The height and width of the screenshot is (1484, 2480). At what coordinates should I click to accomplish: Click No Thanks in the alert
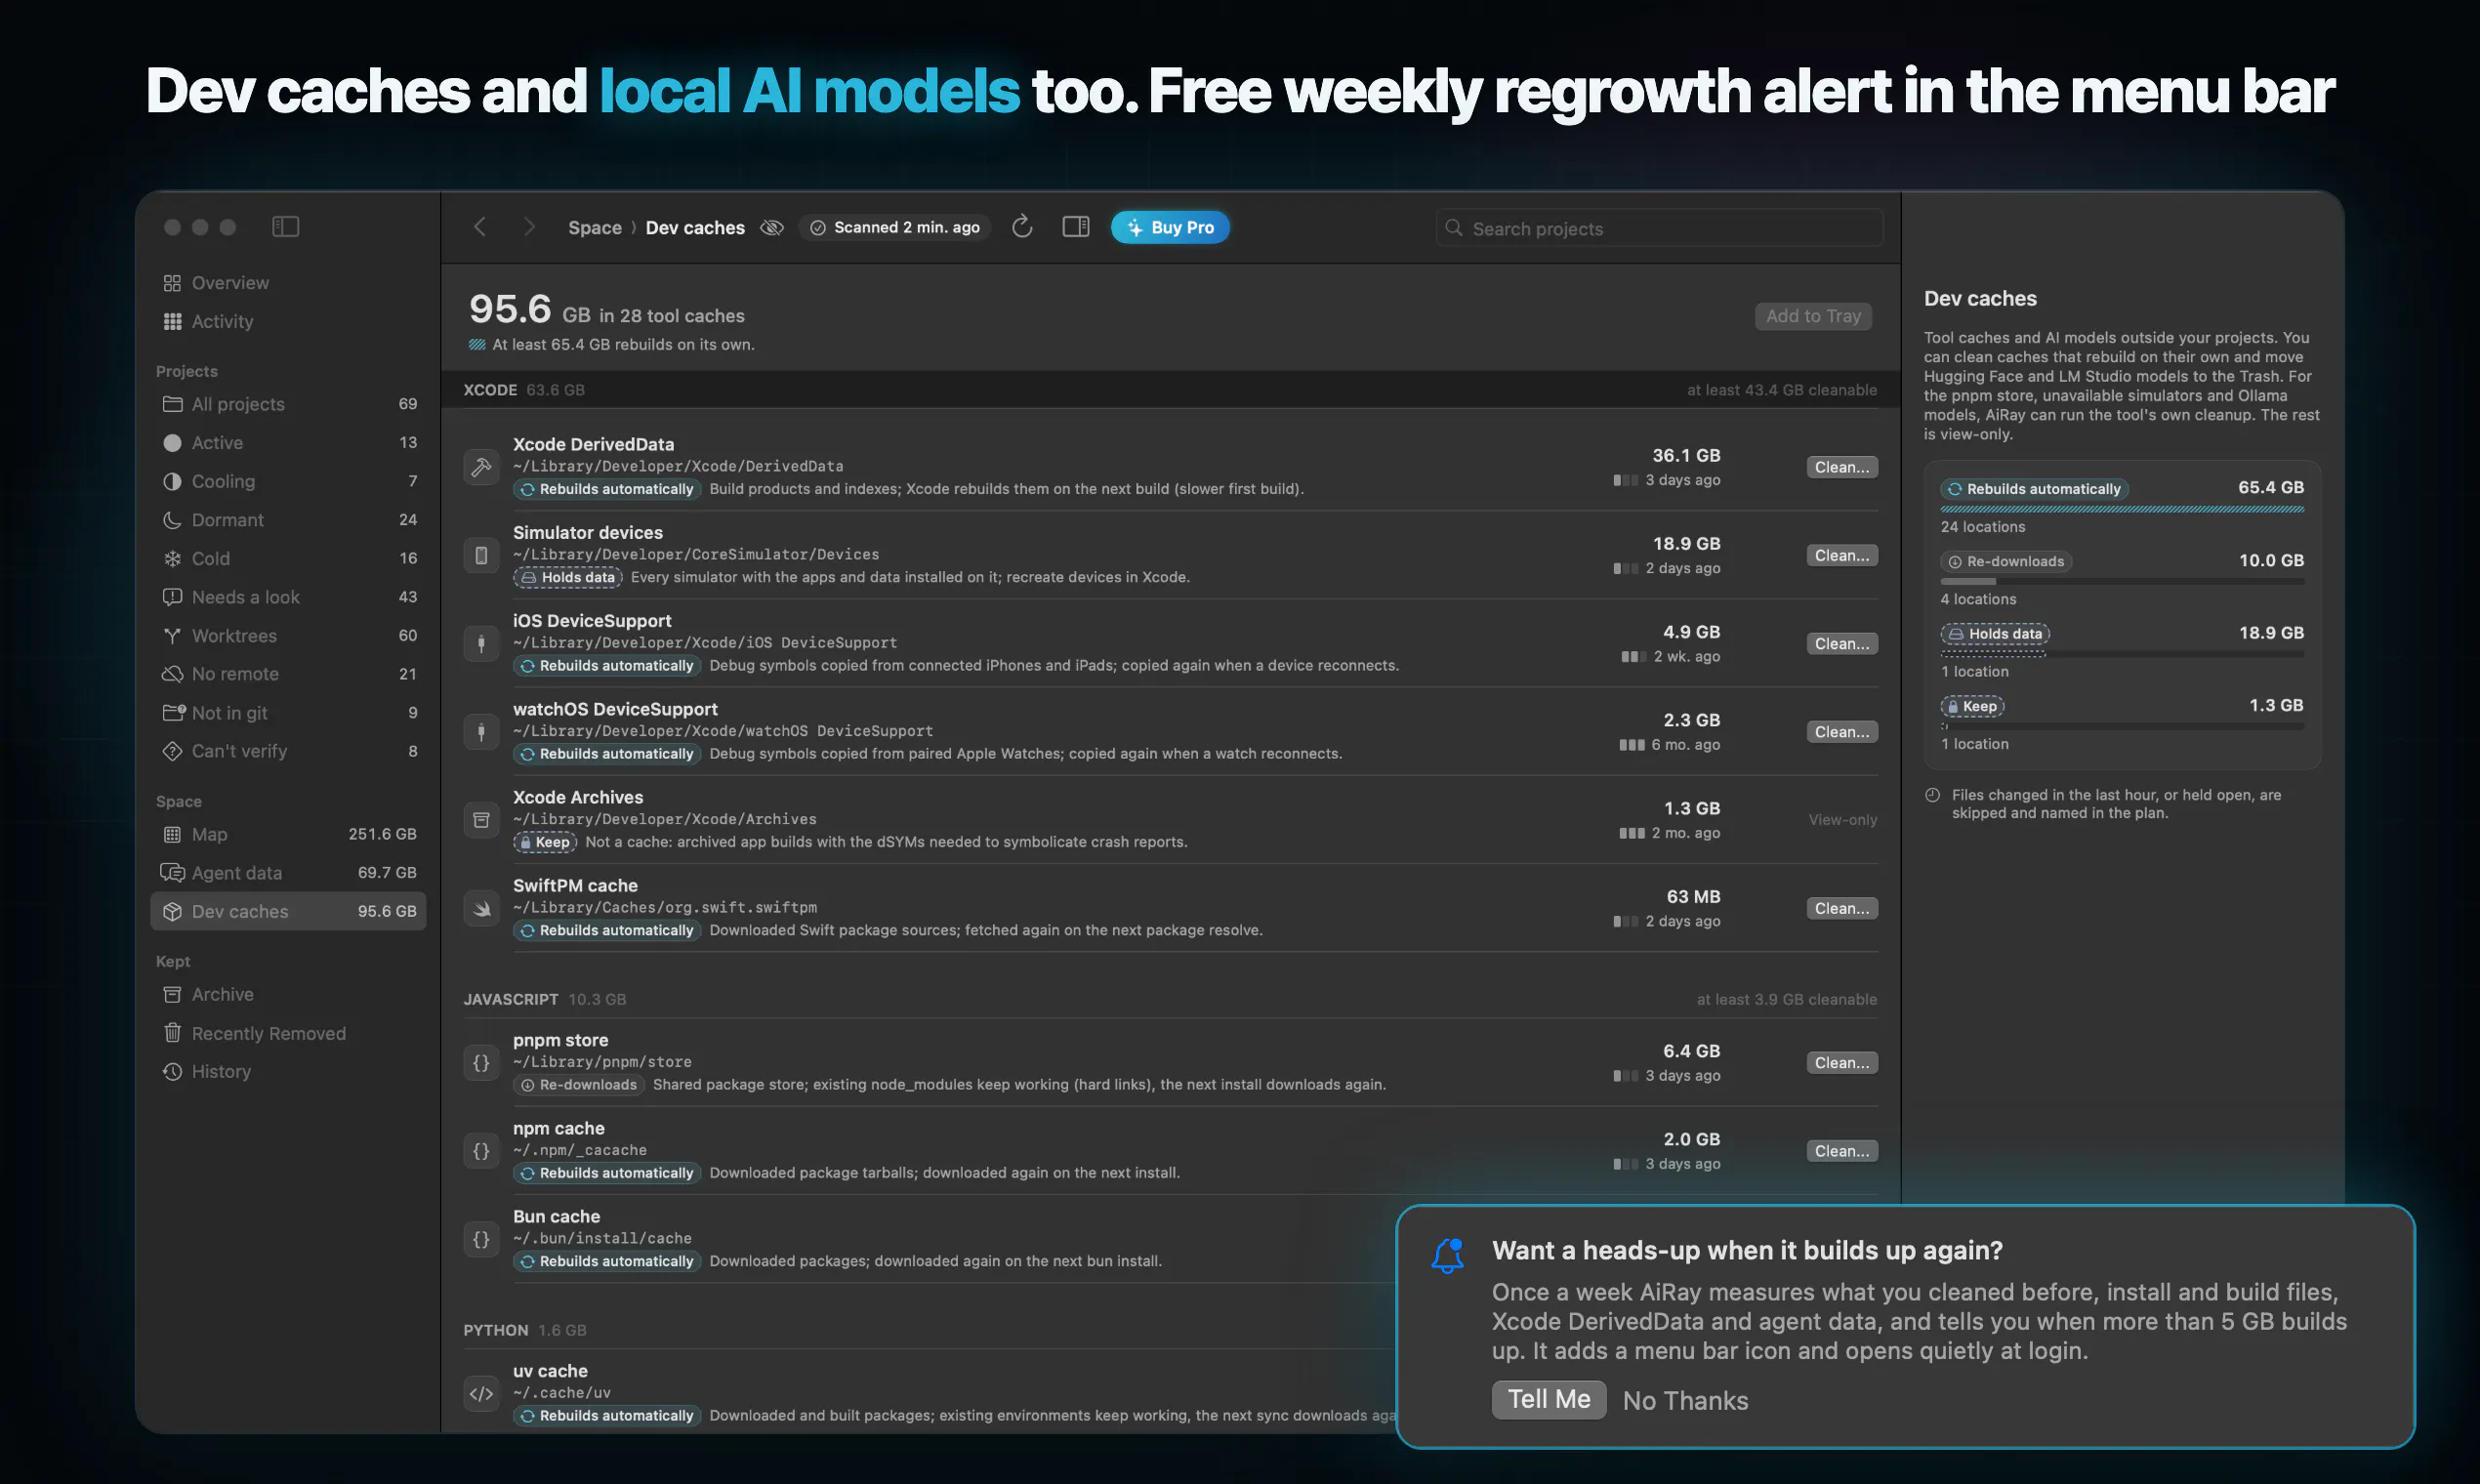tap(1685, 1400)
